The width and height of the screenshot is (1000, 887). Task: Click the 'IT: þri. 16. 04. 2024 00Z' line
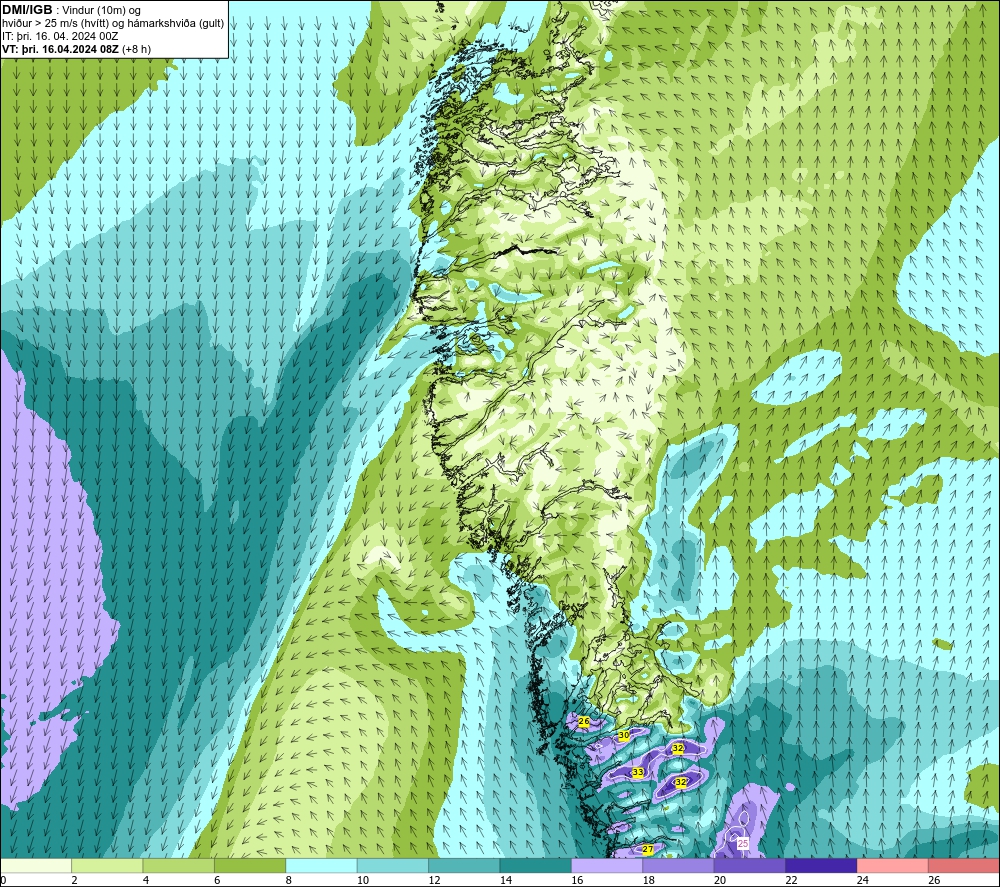tap(60, 36)
